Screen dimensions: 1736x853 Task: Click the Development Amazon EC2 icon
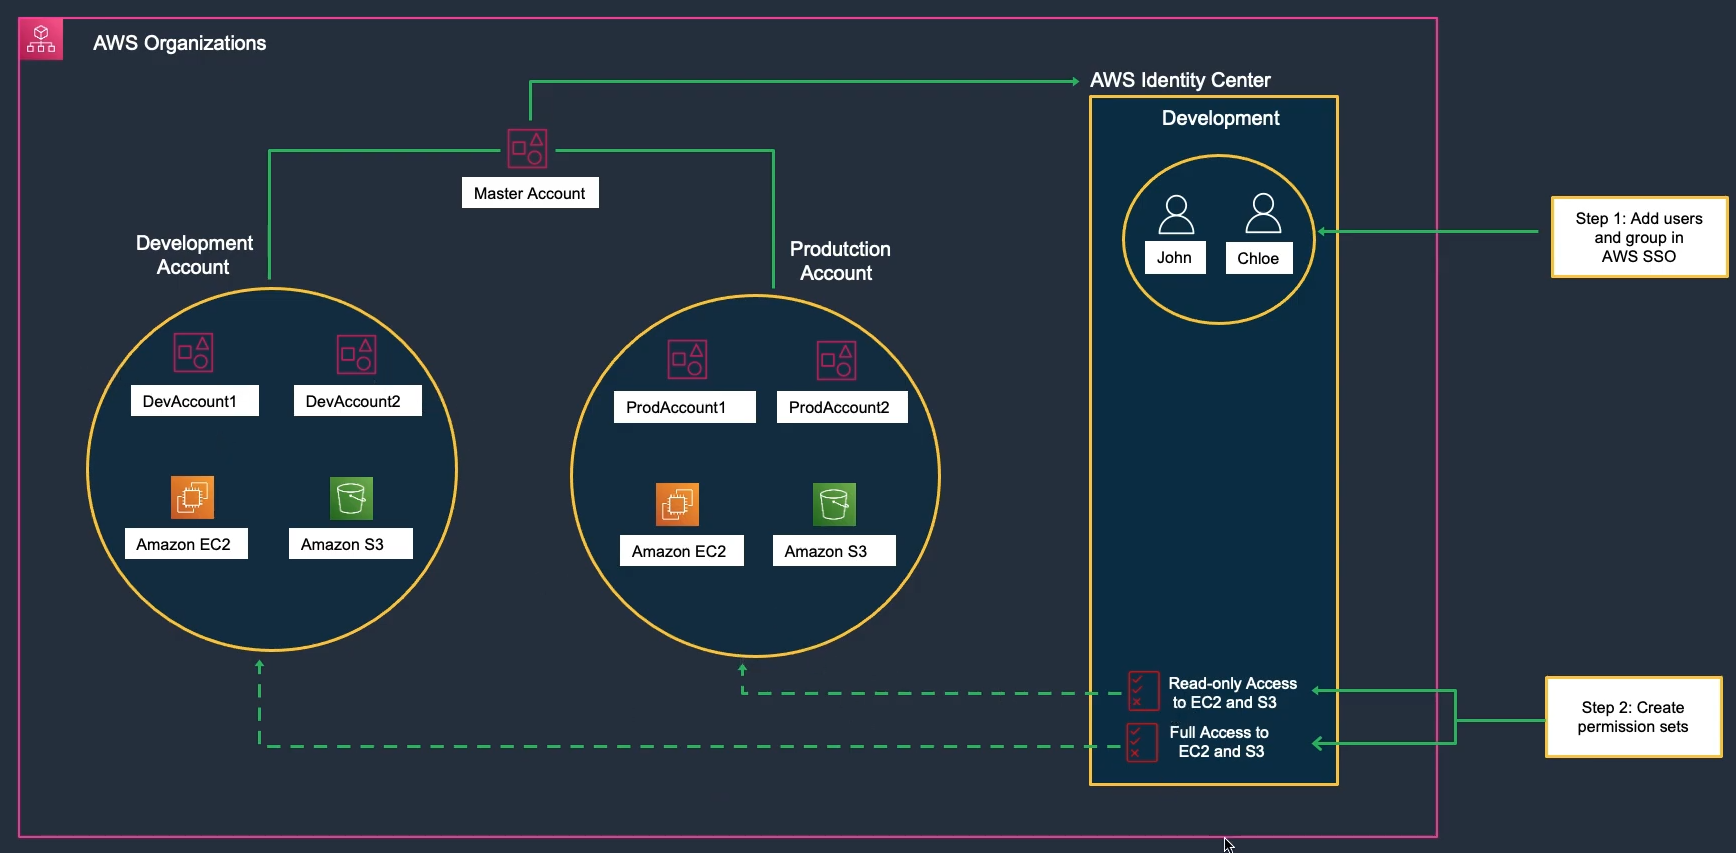point(192,497)
